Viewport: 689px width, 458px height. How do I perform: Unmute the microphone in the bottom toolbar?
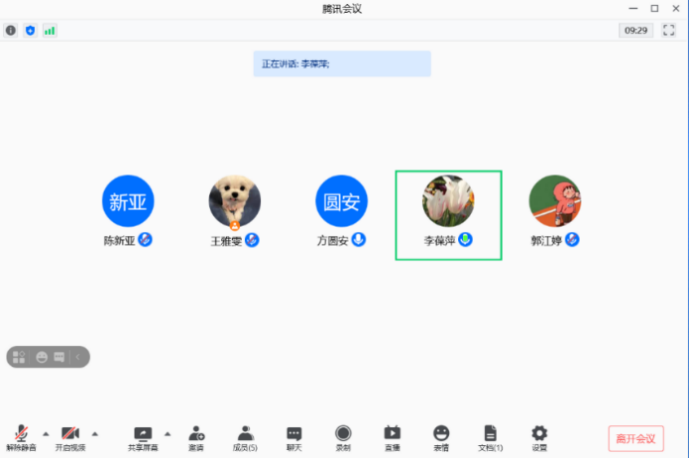coord(21,438)
